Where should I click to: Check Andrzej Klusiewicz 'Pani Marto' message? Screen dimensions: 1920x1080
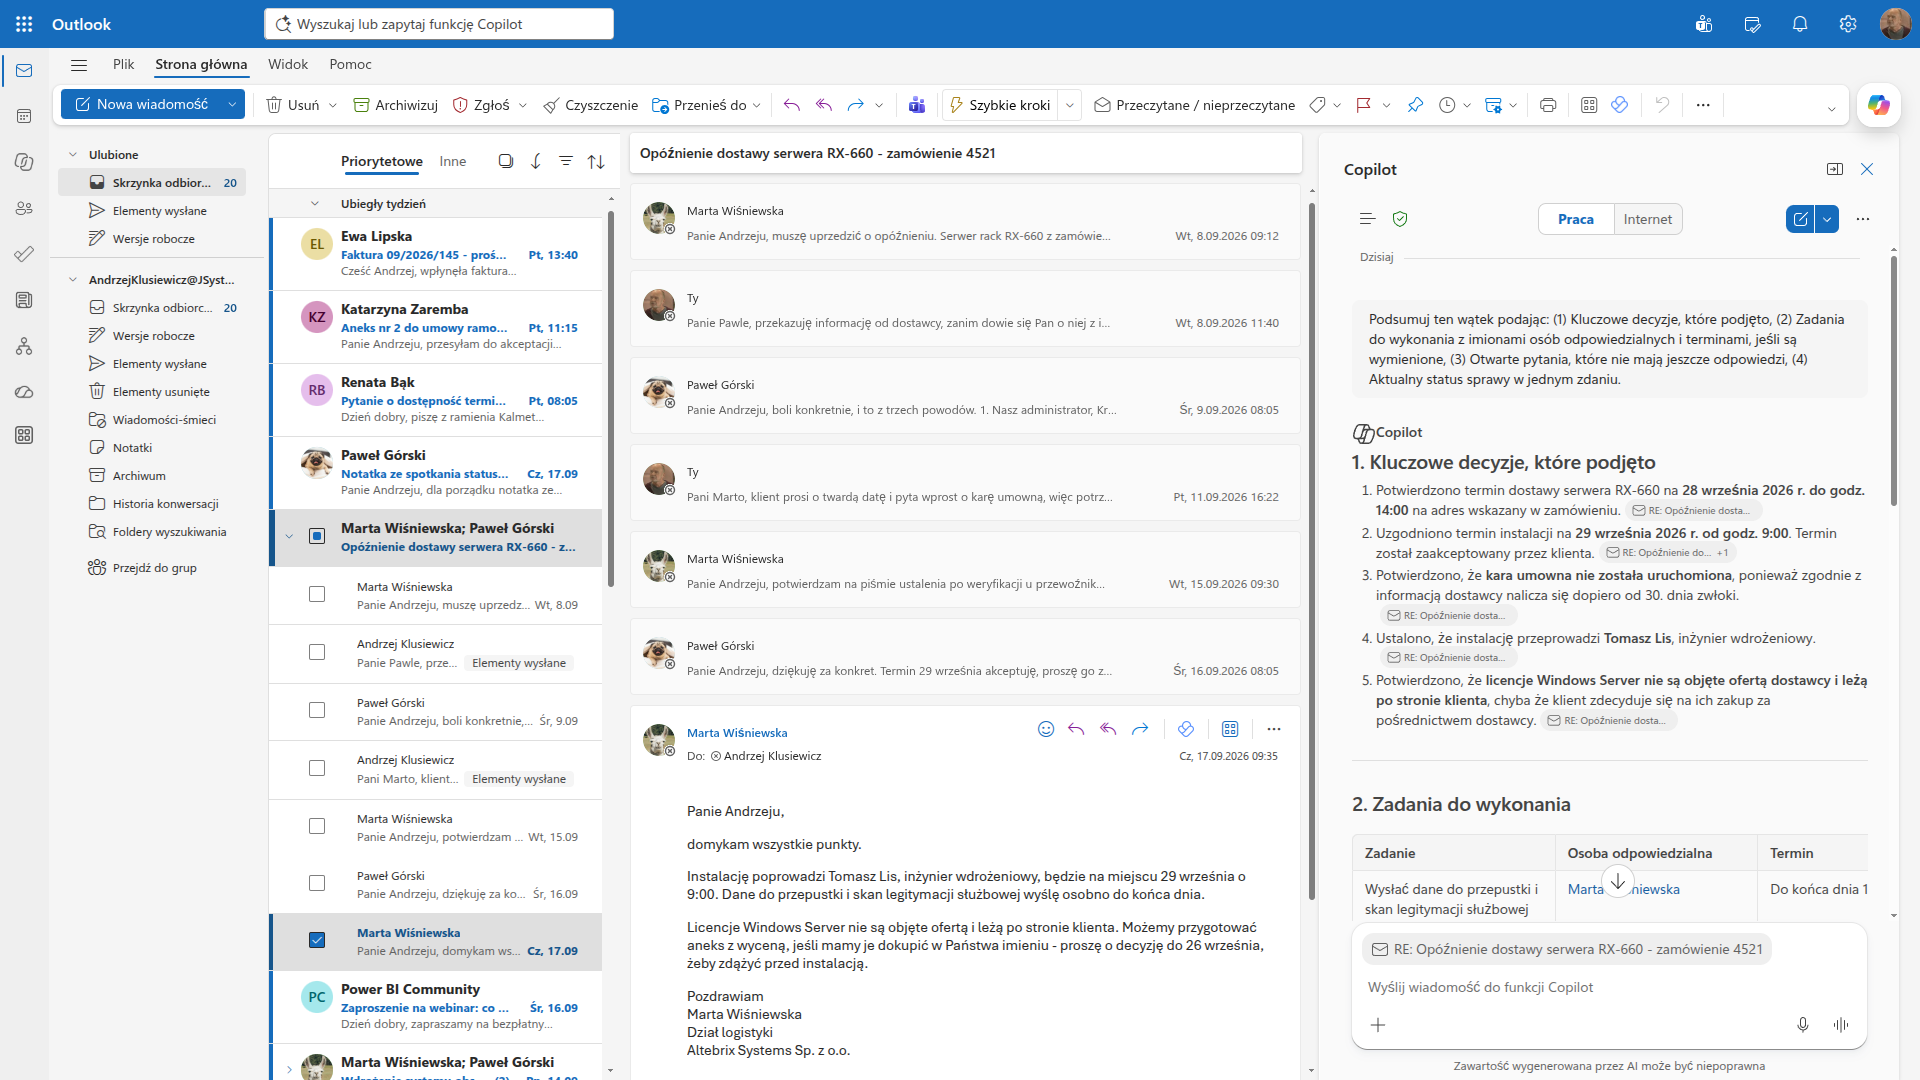point(317,768)
